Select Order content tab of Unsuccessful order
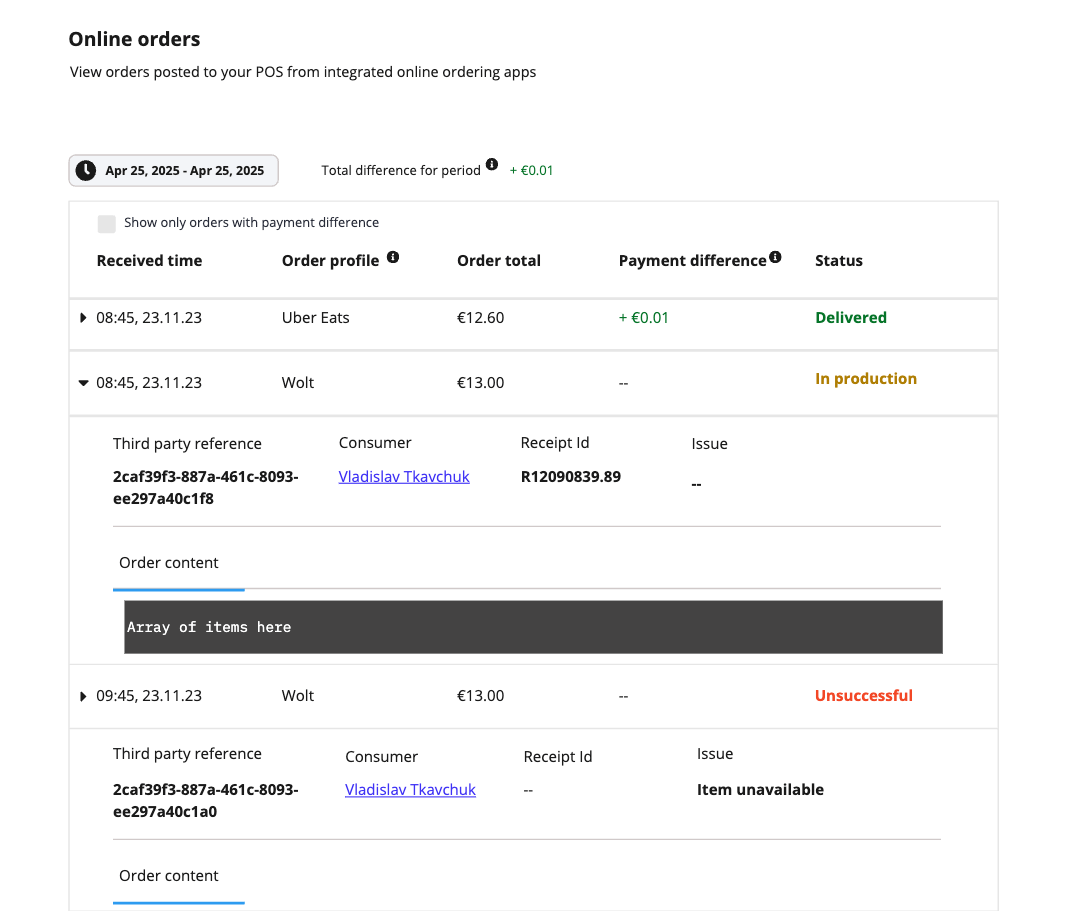1080x911 pixels. coord(169,875)
